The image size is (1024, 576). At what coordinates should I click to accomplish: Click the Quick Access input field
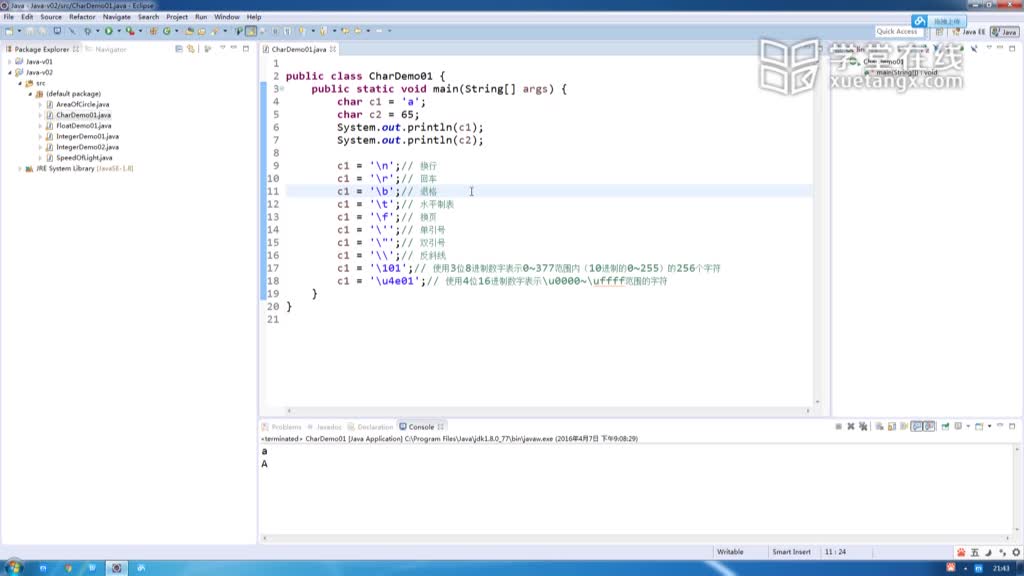point(897,31)
